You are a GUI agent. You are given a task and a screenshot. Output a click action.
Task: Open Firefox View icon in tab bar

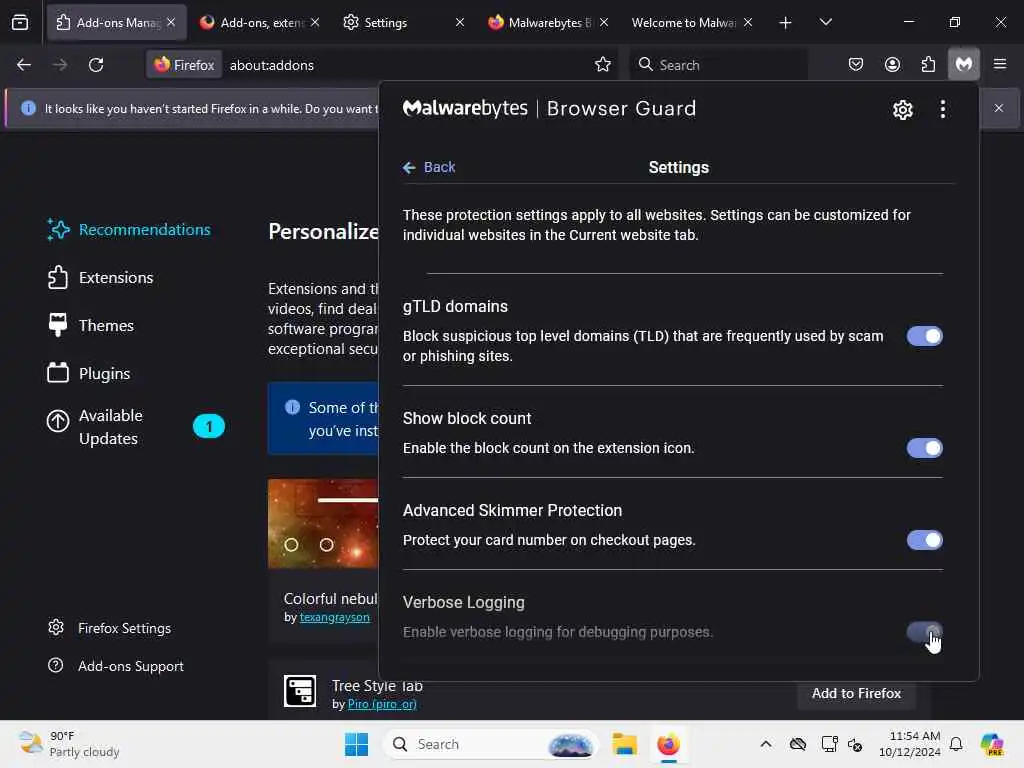point(20,22)
